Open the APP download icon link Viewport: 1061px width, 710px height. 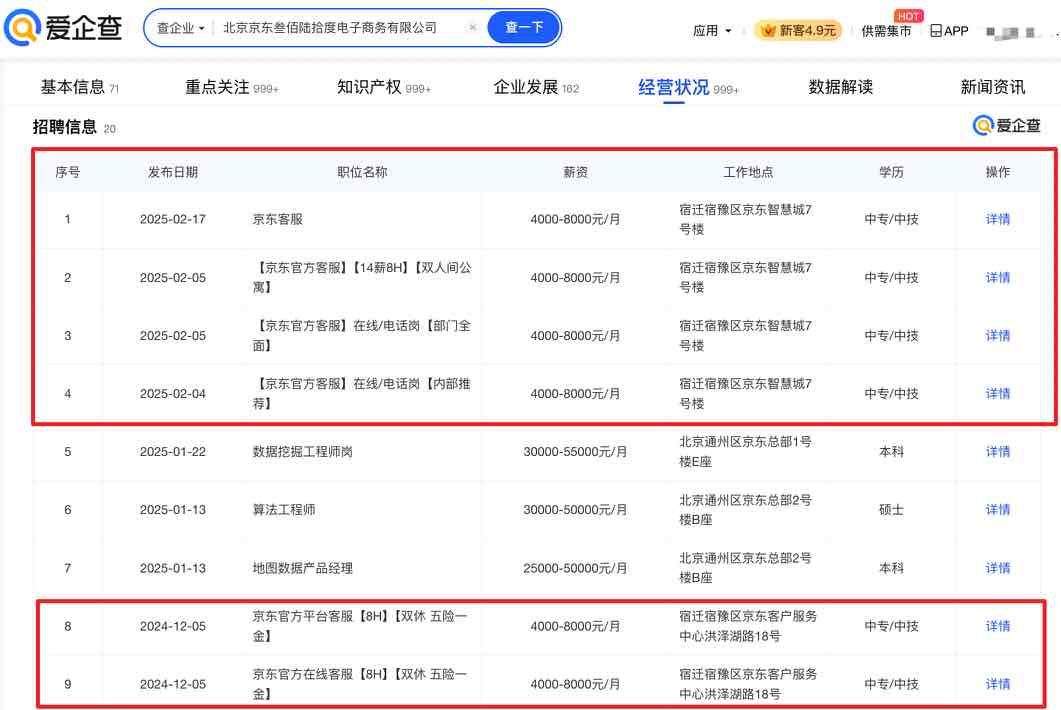(949, 31)
